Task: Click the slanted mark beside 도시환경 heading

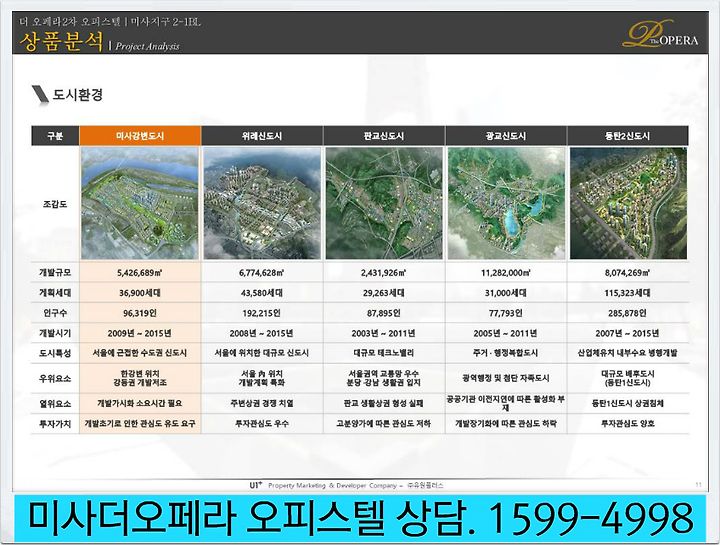Action: [x=40, y=94]
